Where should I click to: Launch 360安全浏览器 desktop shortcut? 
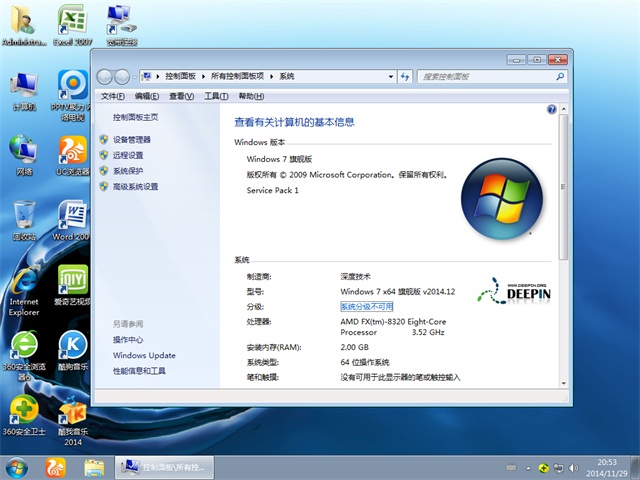pyautogui.click(x=24, y=356)
